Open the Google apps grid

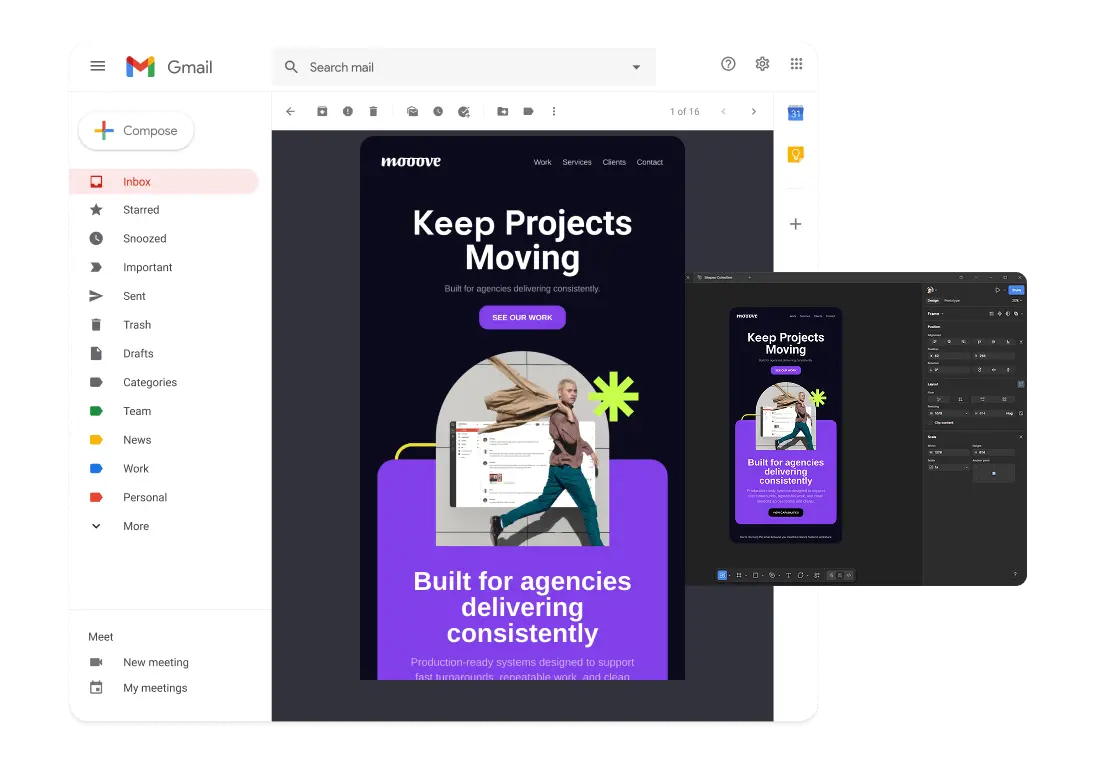pyautogui.click(x=796, y=64)
